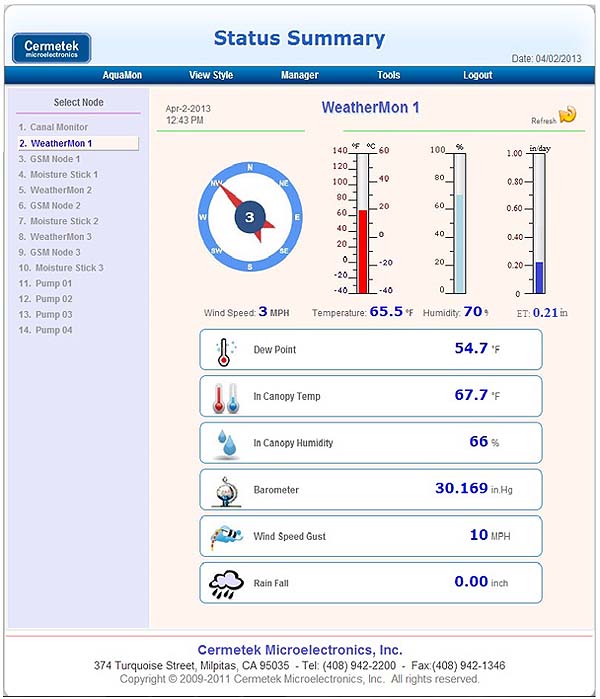Image resolution: width=600 pixels, height=699 pixels.
Task: Click the In Canopy Temp thermometers icon
Action: 226,398
